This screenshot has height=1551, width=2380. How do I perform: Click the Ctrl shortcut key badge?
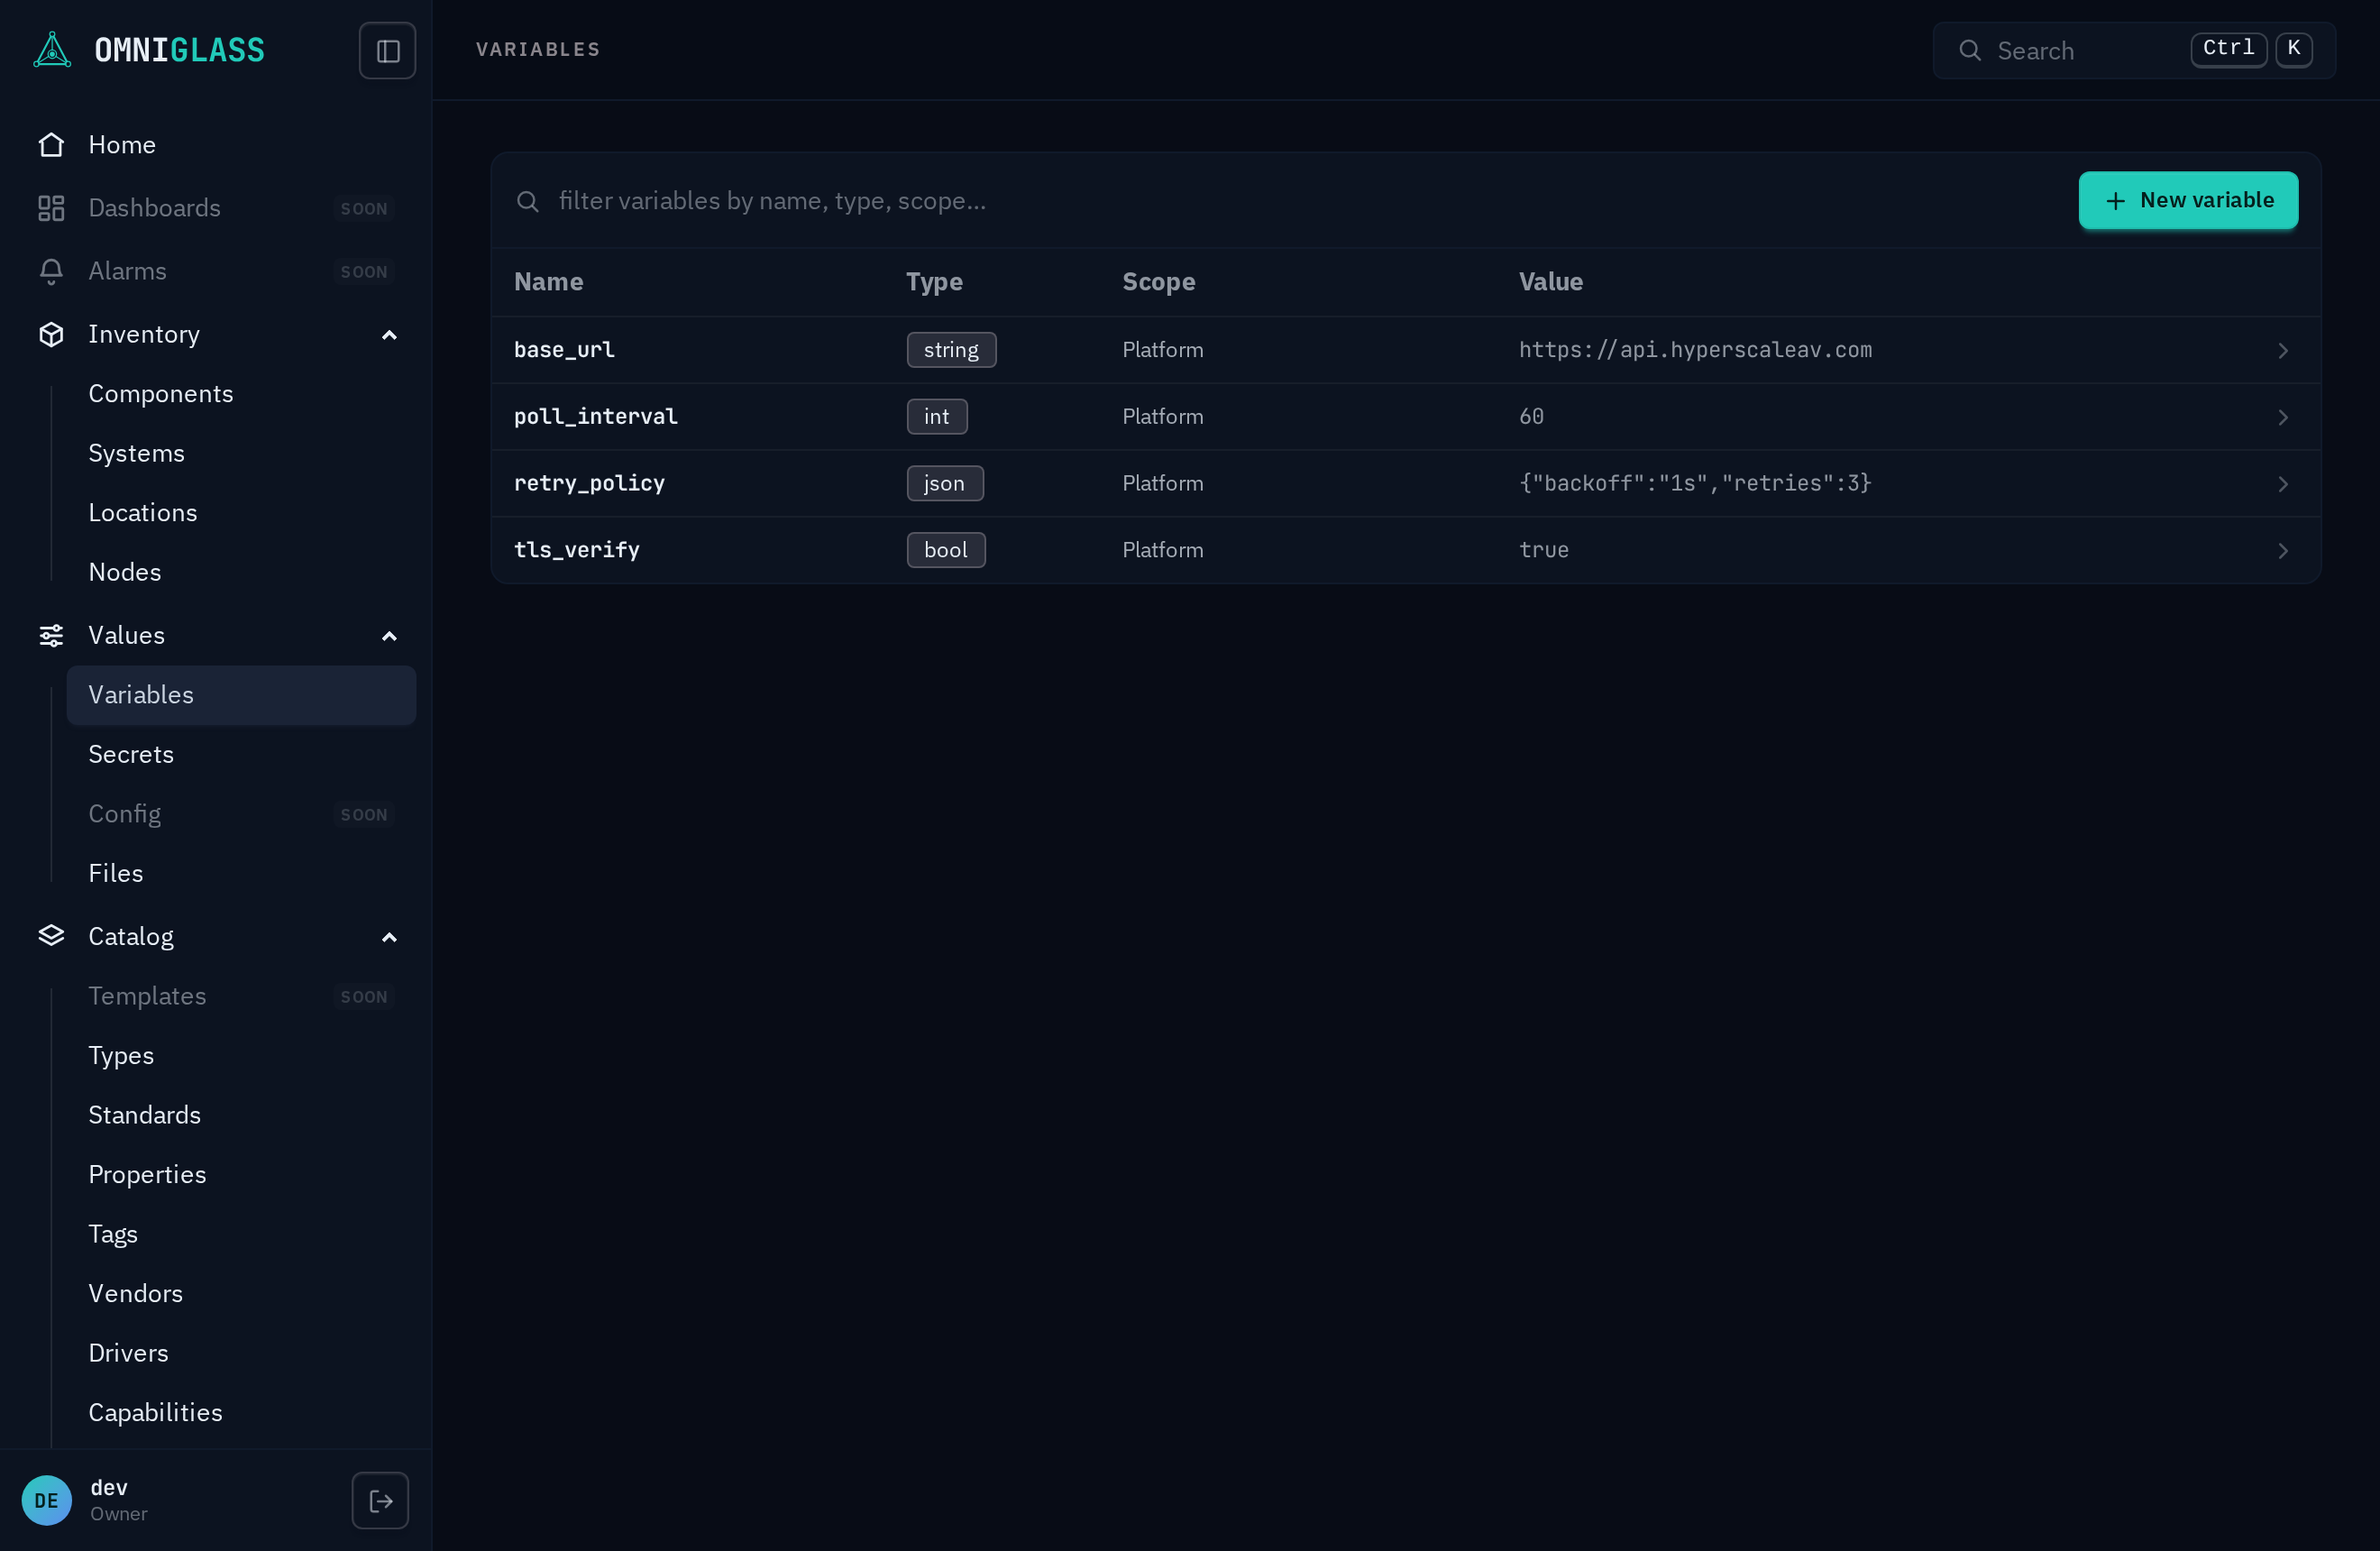2228,49
